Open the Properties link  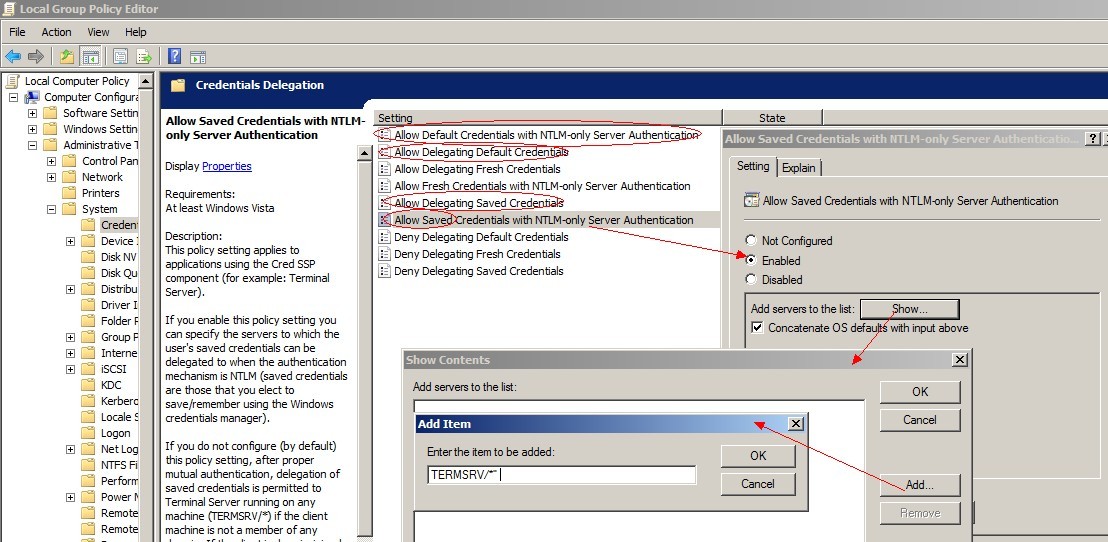click(226, 166)
